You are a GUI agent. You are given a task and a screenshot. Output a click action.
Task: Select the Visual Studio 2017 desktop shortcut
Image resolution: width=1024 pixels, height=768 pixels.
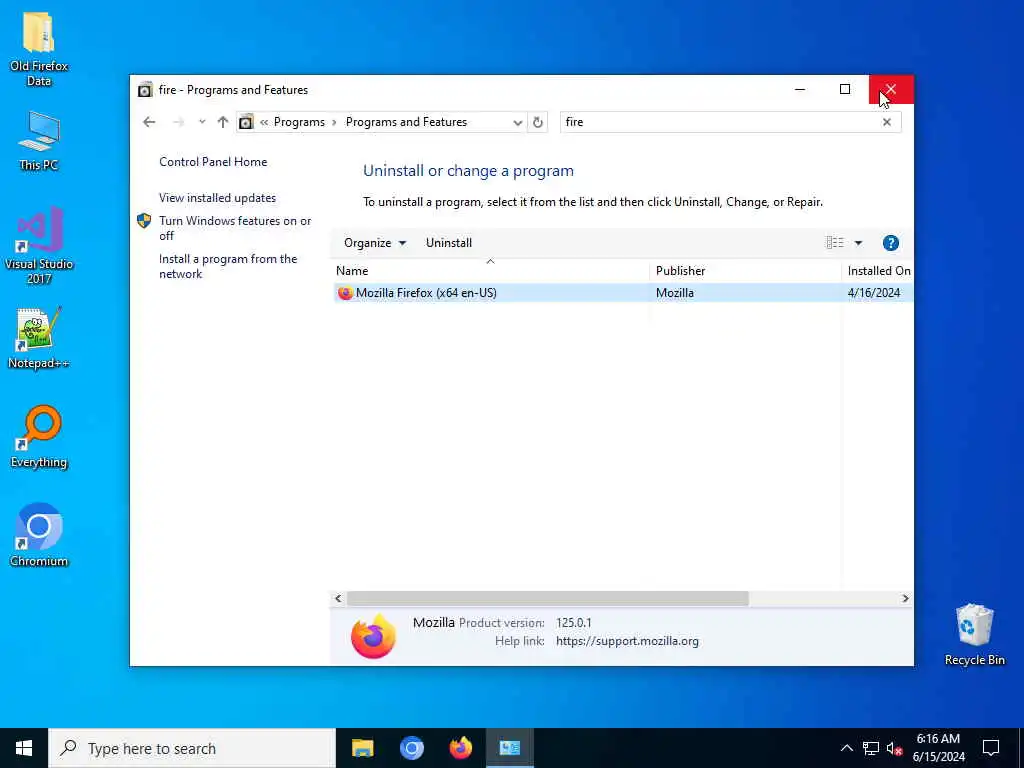39,246
